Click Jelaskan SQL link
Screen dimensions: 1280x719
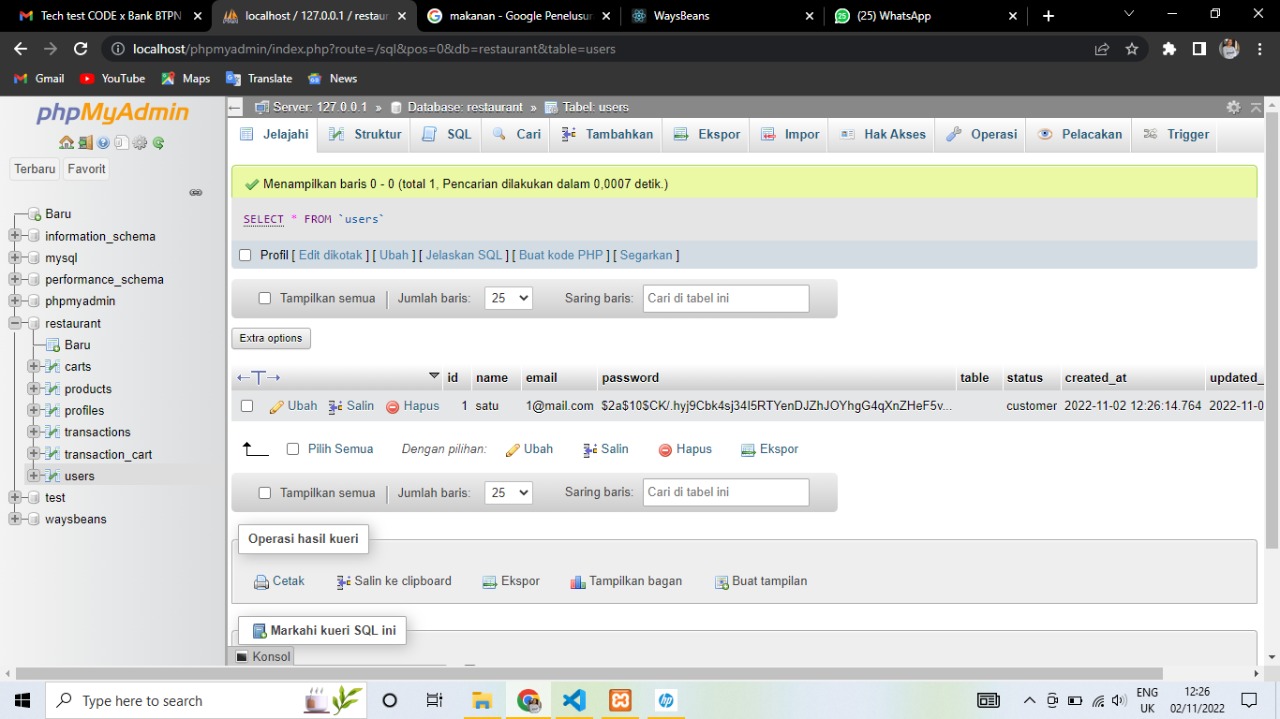point(464,255)
